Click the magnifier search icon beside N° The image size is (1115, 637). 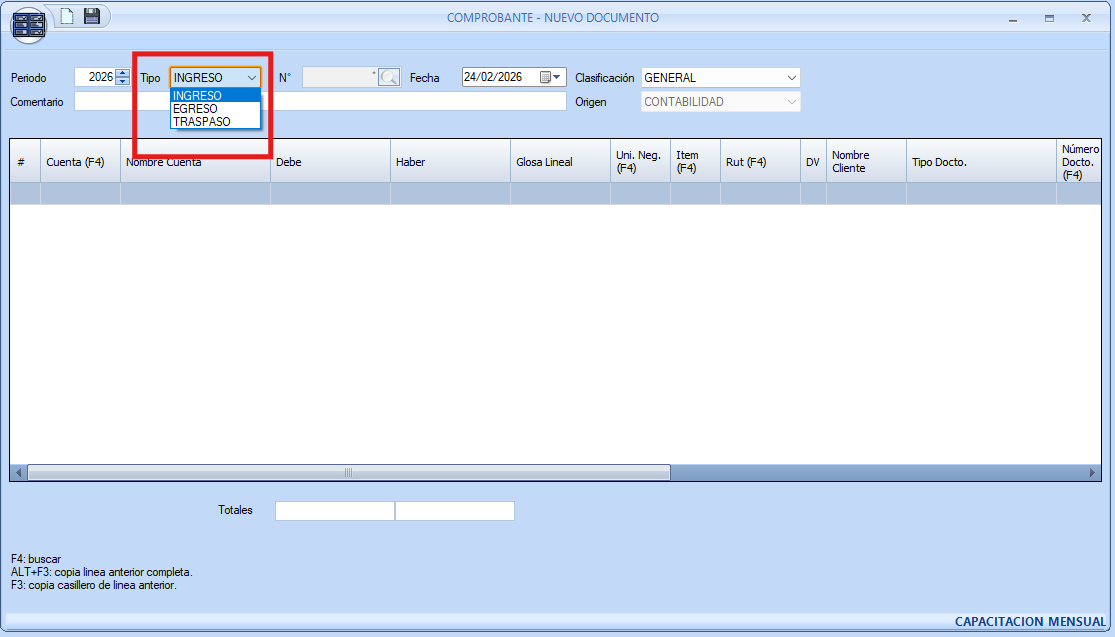pyautogui.click(x=389, y=78)
